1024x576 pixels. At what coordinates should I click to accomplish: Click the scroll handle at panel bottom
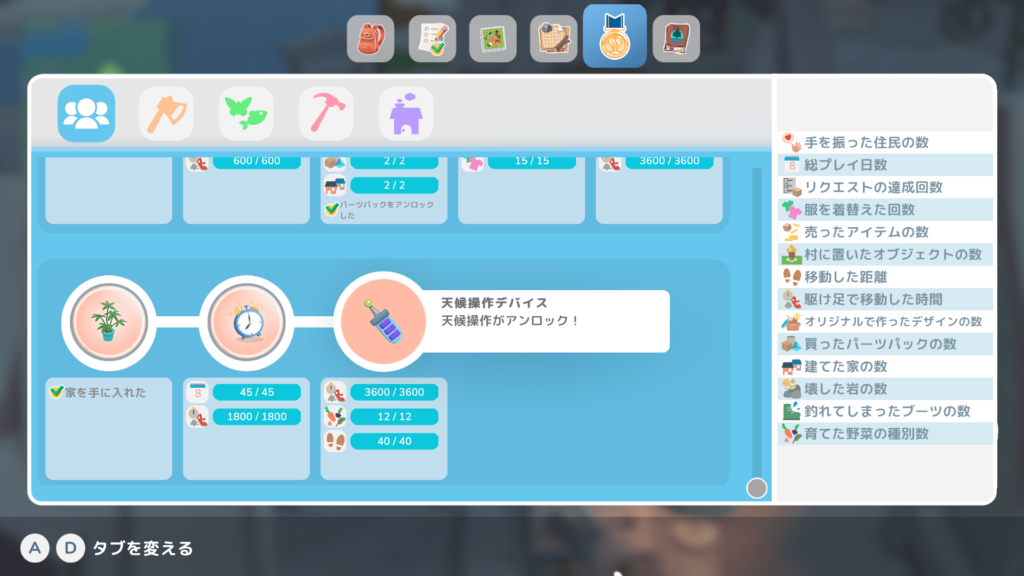756,488
